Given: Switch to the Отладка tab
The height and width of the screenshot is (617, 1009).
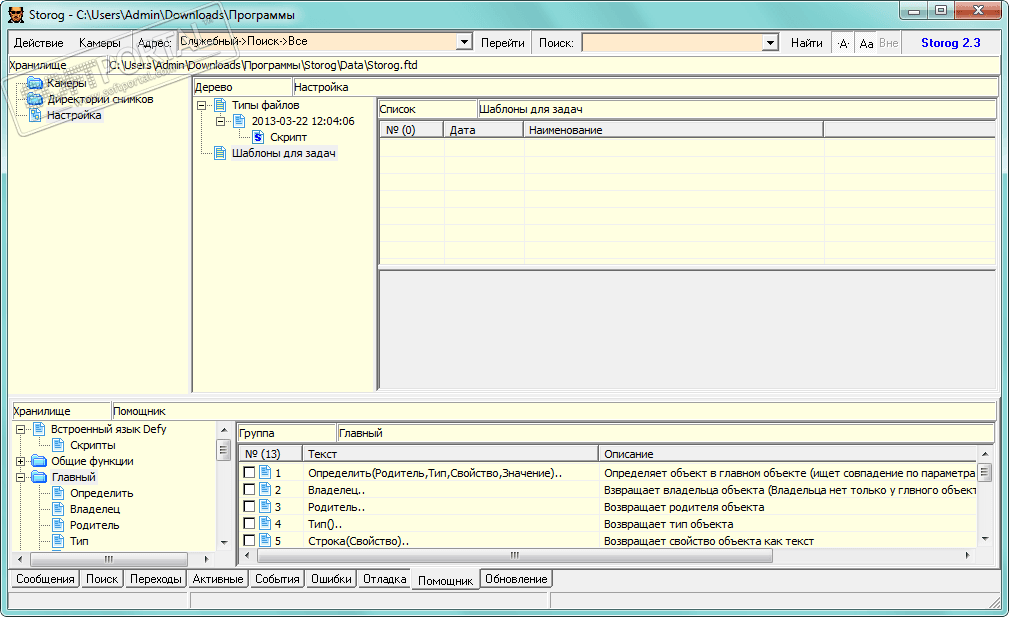Looking at the screenshot, I should (385, 579).
